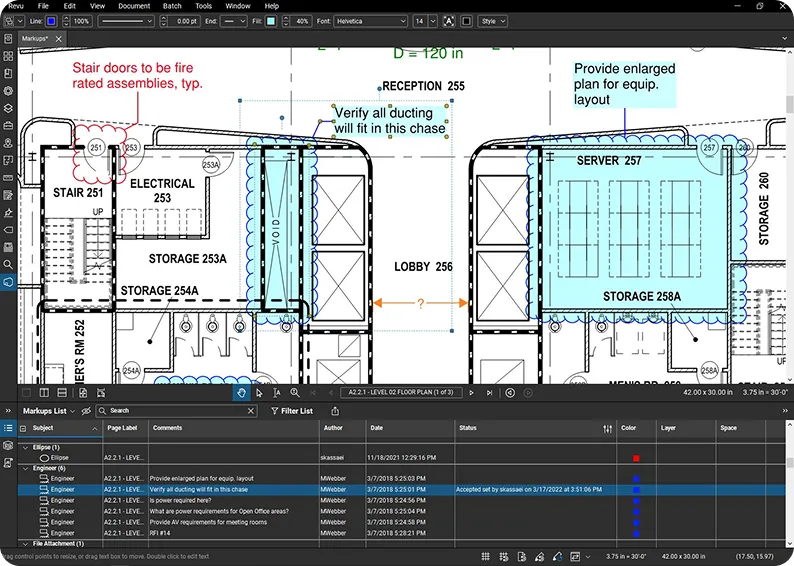This screenshot has height=566, width=794.
Task: Select 'Provide enlarged plan for equip. layout' row
Action: 400,478
